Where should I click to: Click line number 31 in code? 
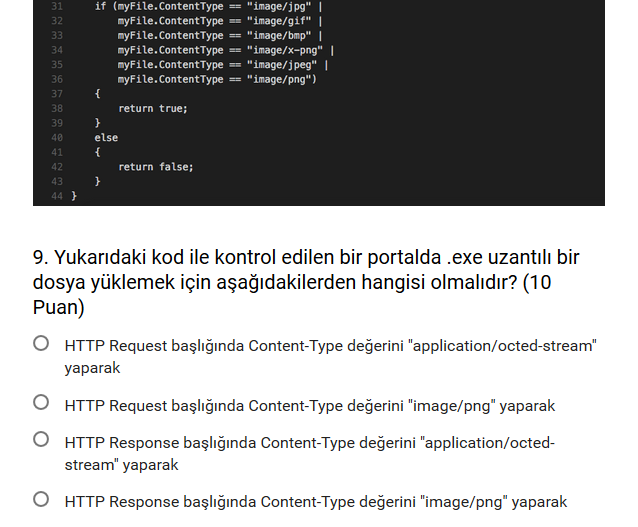[56, 6]
